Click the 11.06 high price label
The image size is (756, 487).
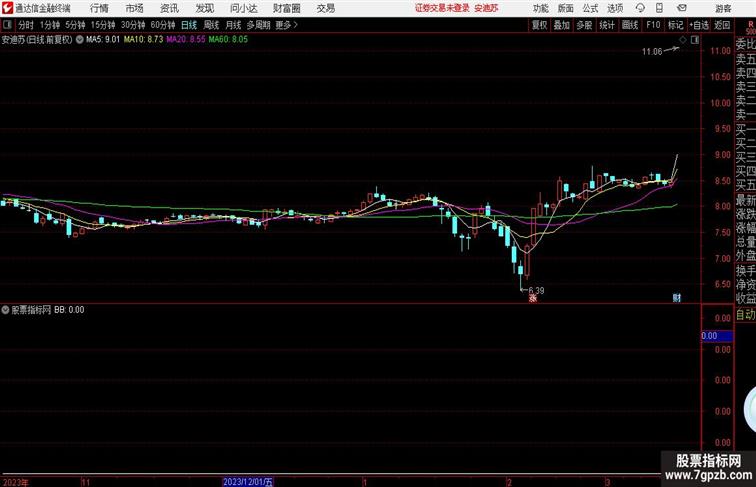[x=652, y=52]
